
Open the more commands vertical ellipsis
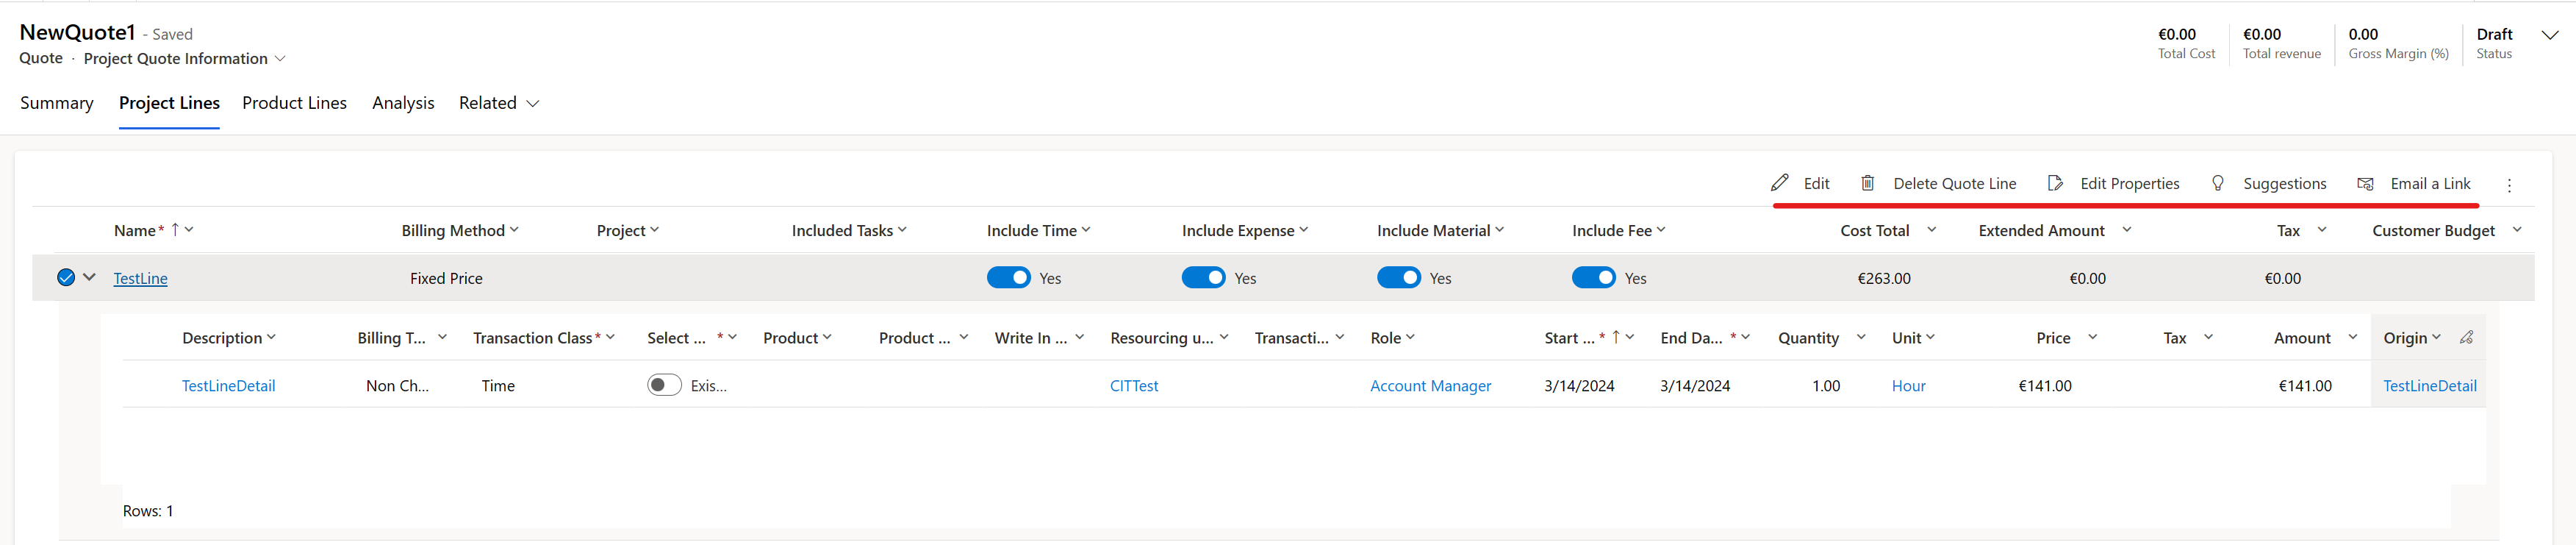click(2509, 185)
